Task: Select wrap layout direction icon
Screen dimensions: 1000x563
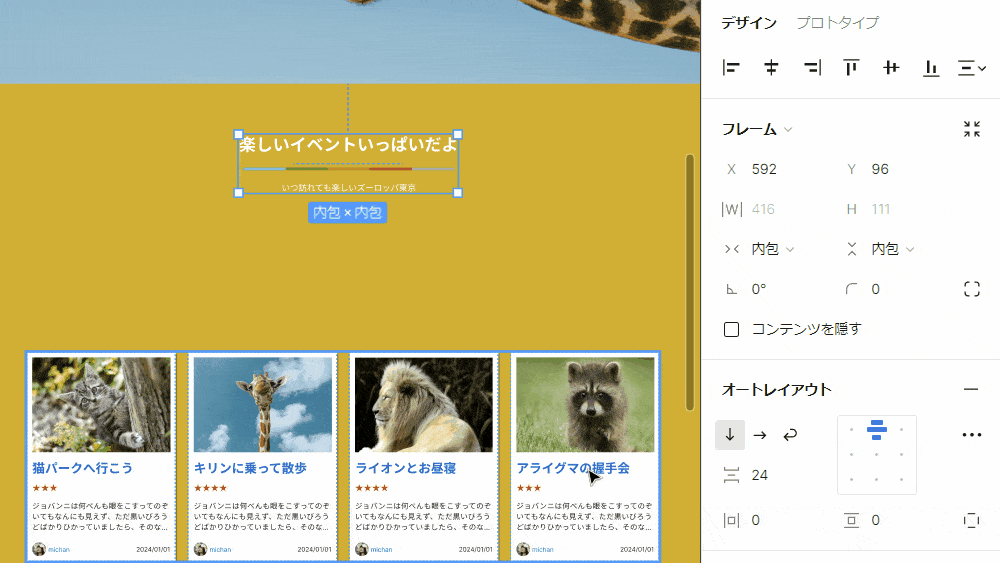Action: coord(790,435)
